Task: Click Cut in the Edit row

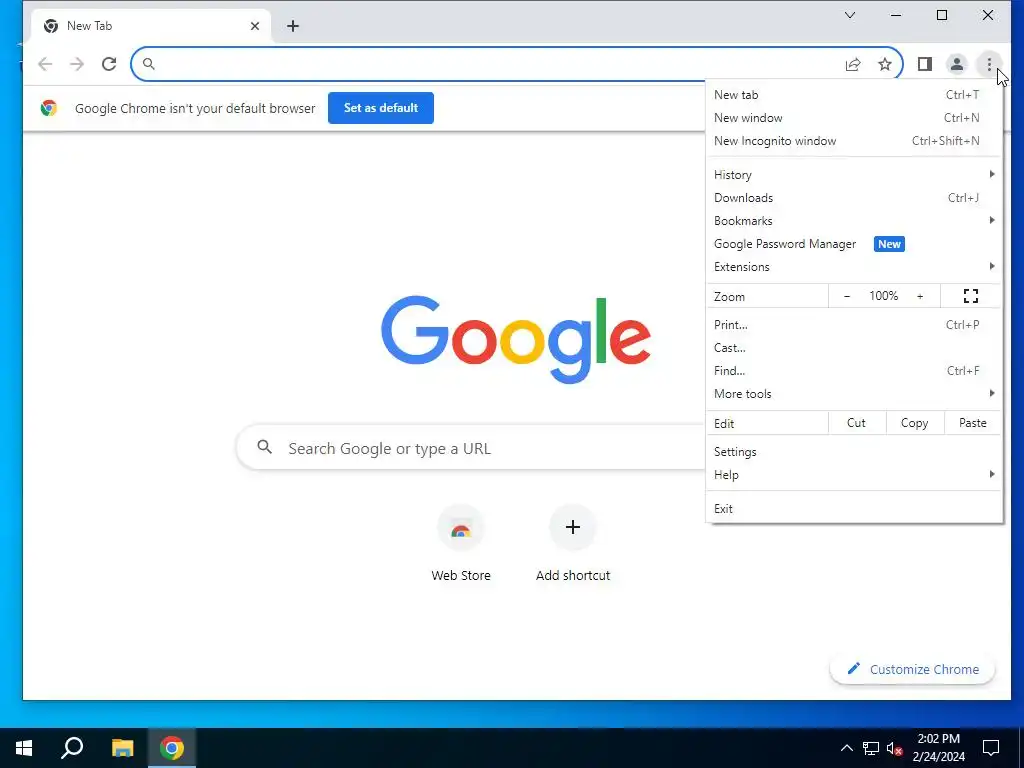Action: [857, 423]
